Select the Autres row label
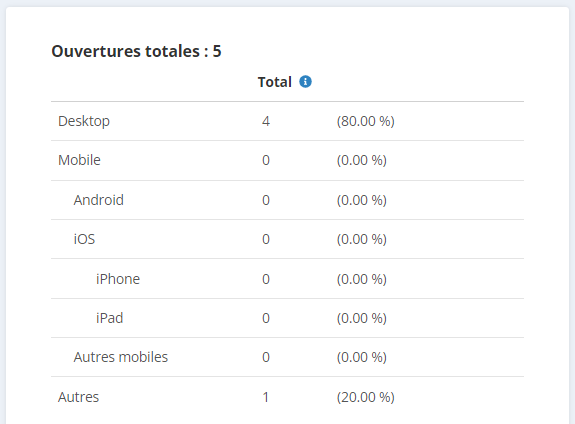The height and width of the screenshot is (424, 575). pos(78,397)
